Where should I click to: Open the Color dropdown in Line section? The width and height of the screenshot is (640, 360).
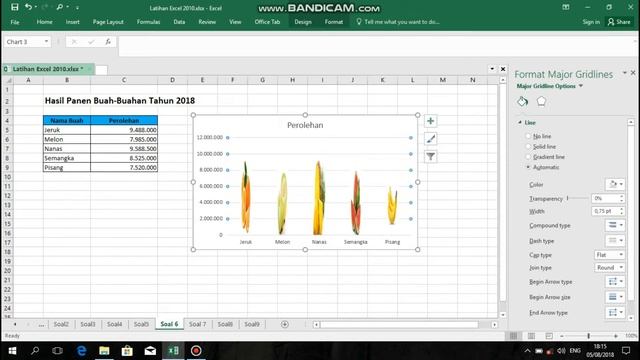coord(615,184)
